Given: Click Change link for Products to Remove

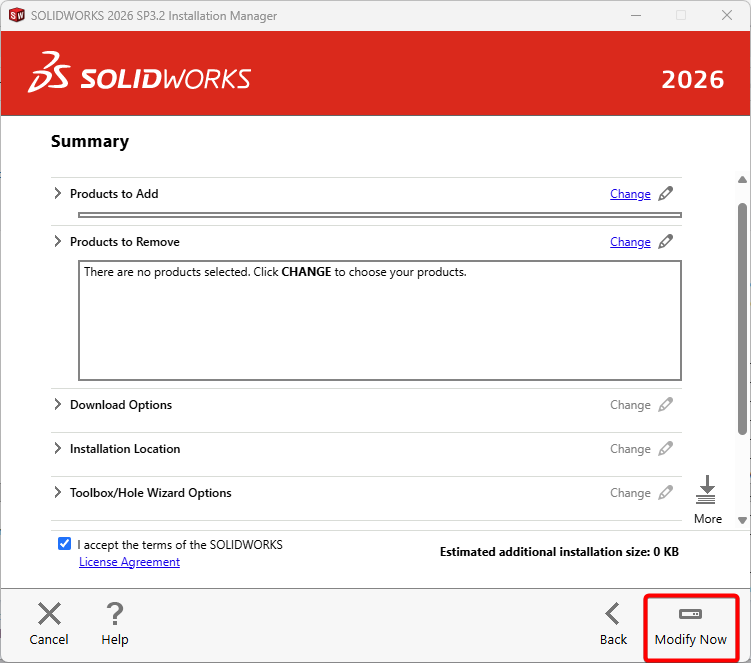Looking at the screenshot, I should [630, 242].
